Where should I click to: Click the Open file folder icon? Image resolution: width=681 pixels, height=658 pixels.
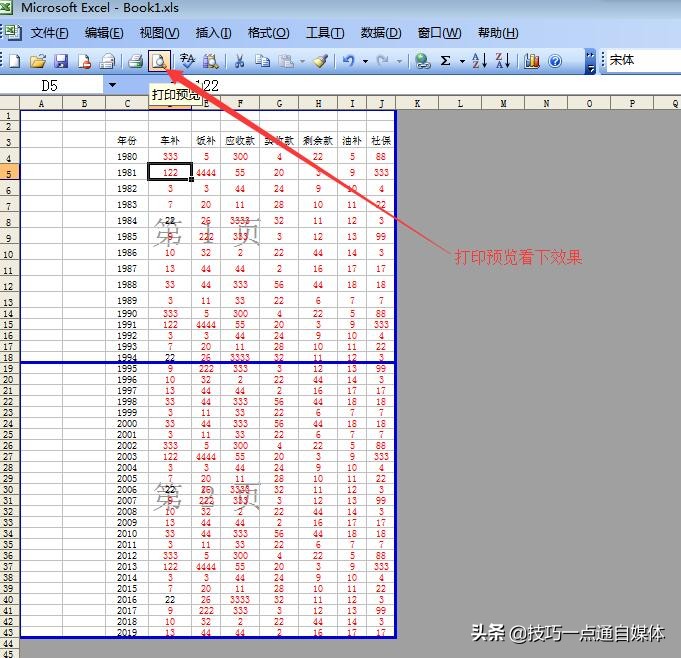(38, 61)
